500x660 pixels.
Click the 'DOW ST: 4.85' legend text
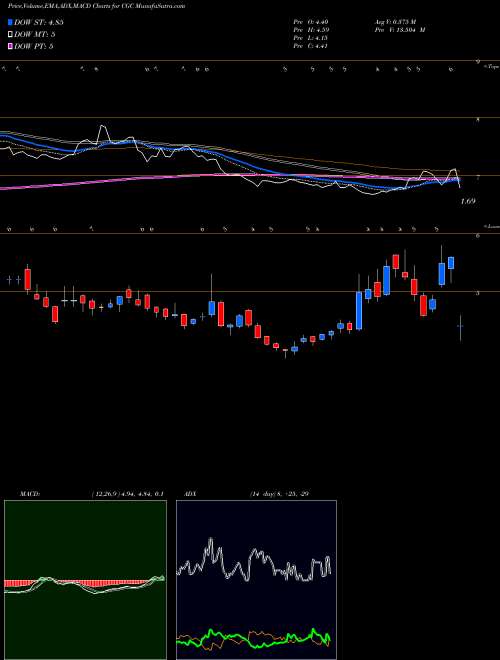coord(39,22)
